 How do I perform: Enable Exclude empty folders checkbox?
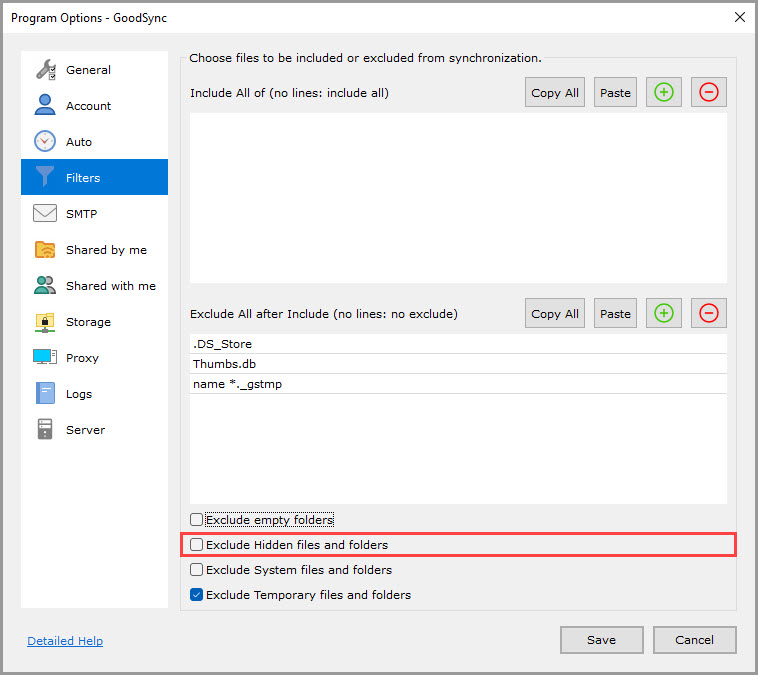[197, 520]
